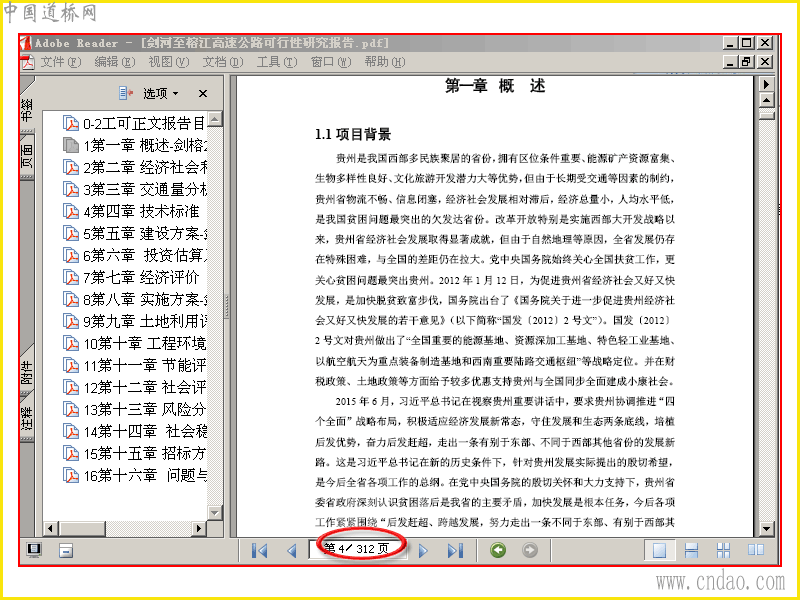Go to the next page
This screenshot has width=800, height=600.
pos(423,551)
